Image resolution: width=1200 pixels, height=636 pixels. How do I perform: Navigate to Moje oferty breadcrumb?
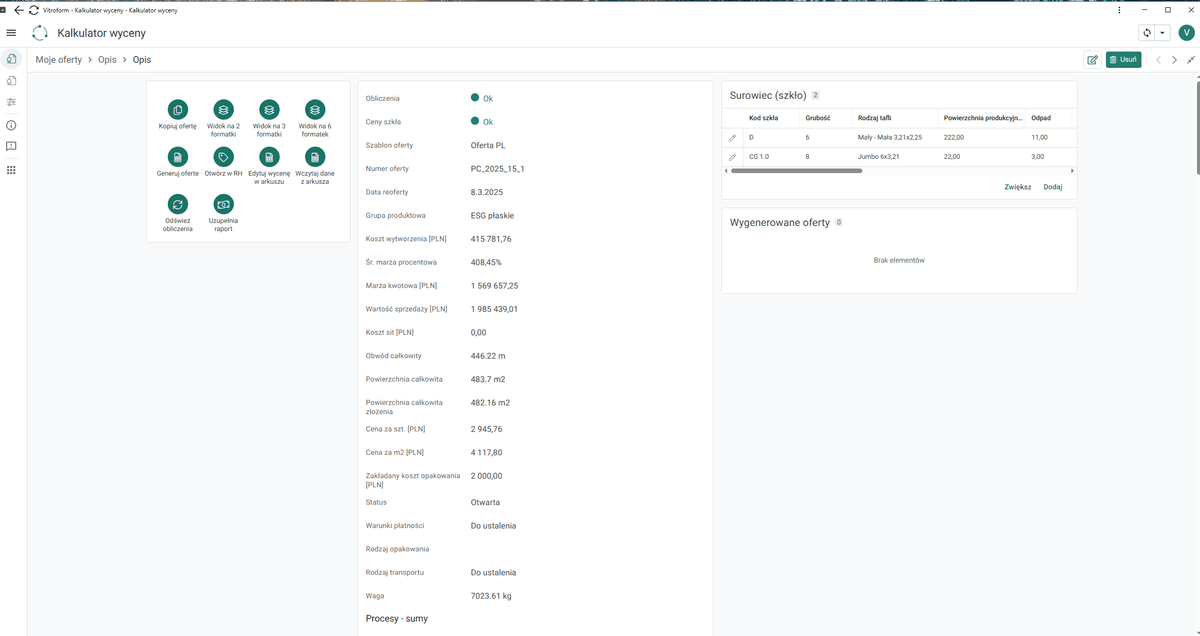pyautogui.click(x=59, y=60)
